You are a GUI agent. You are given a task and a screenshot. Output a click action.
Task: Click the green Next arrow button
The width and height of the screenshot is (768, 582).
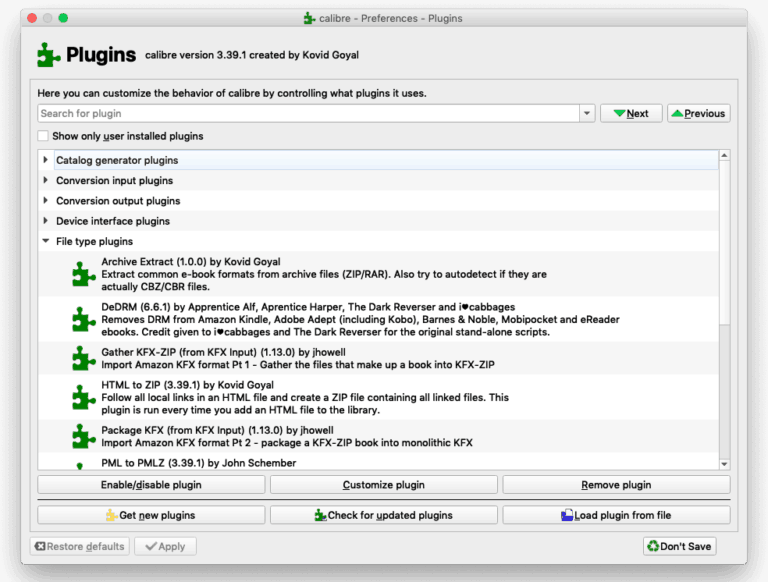tap(631, 114)
